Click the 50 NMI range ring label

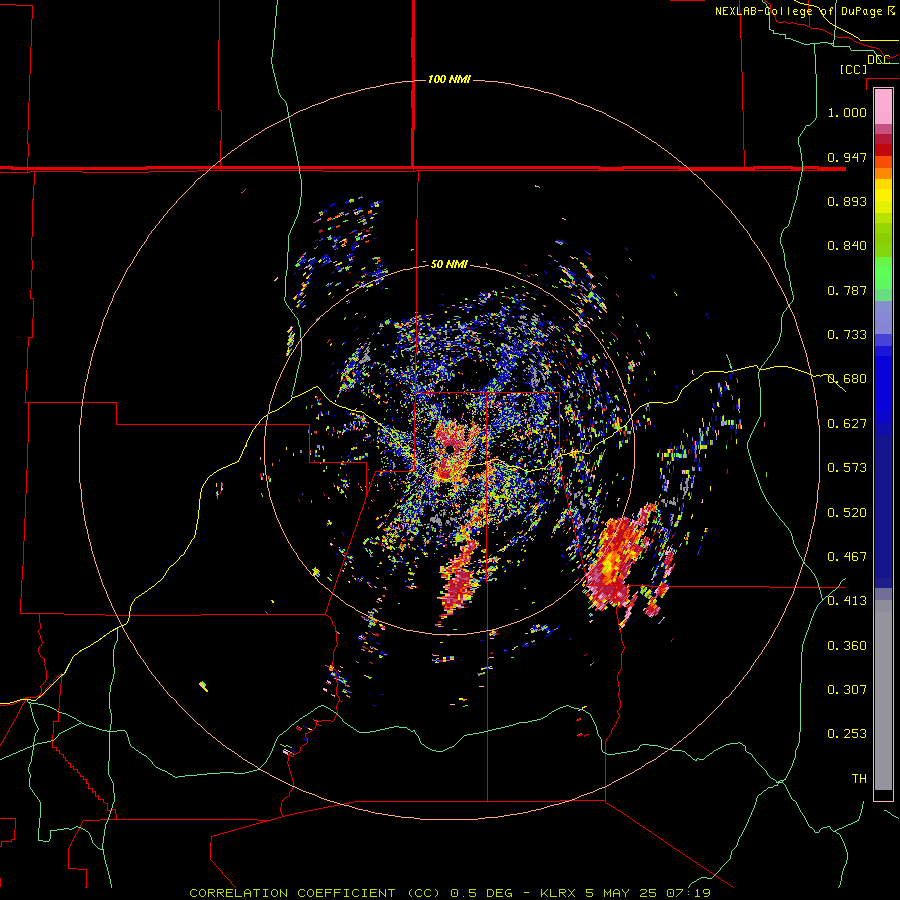(449, 264)
